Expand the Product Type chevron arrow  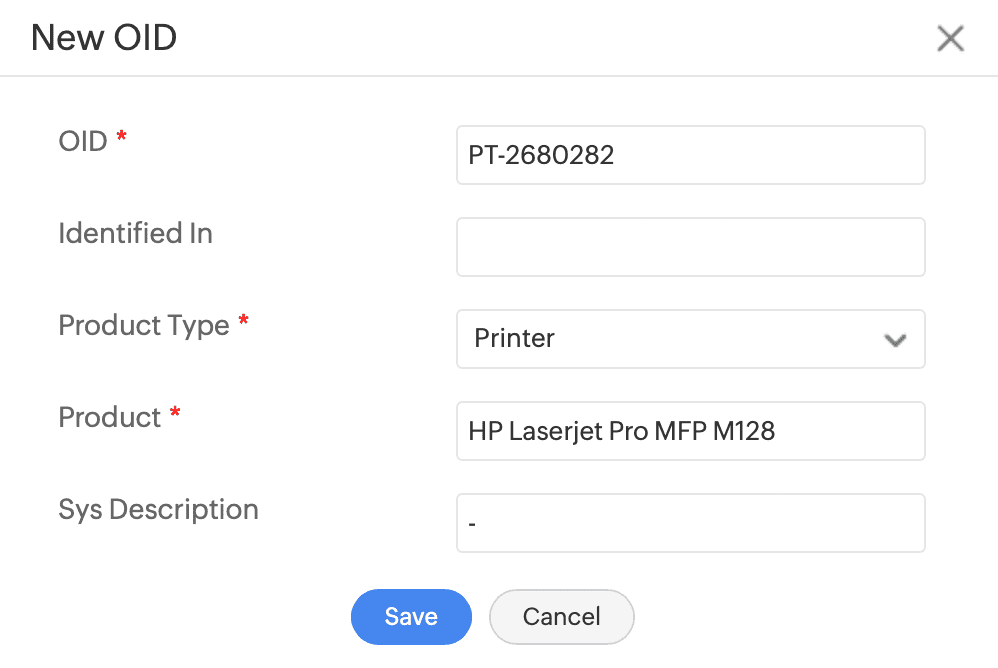pyautogui.click(x=895, y=340)
